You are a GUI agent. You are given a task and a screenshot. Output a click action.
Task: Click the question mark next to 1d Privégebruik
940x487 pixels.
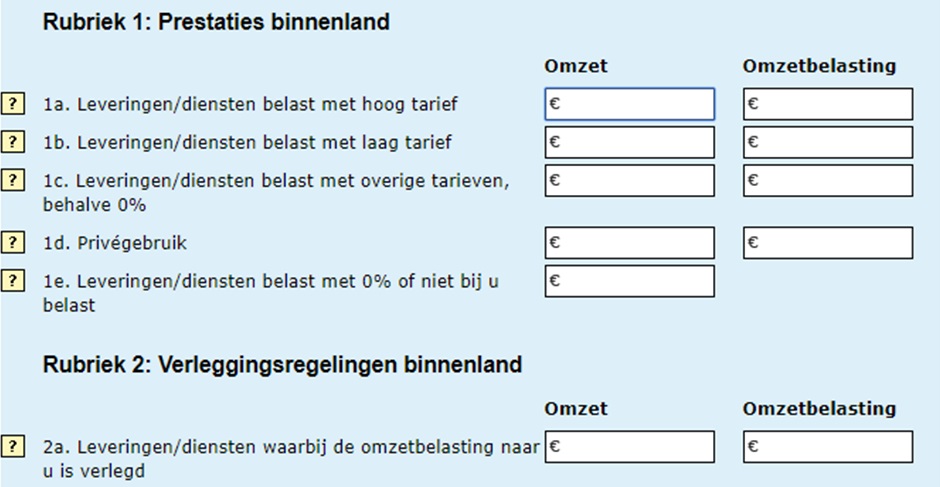point(13,242)
